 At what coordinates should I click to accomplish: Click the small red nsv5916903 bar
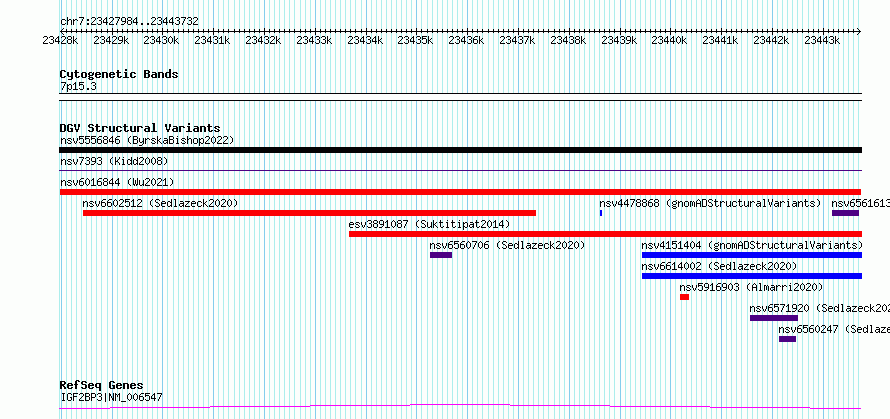click(x=685, y=297)
